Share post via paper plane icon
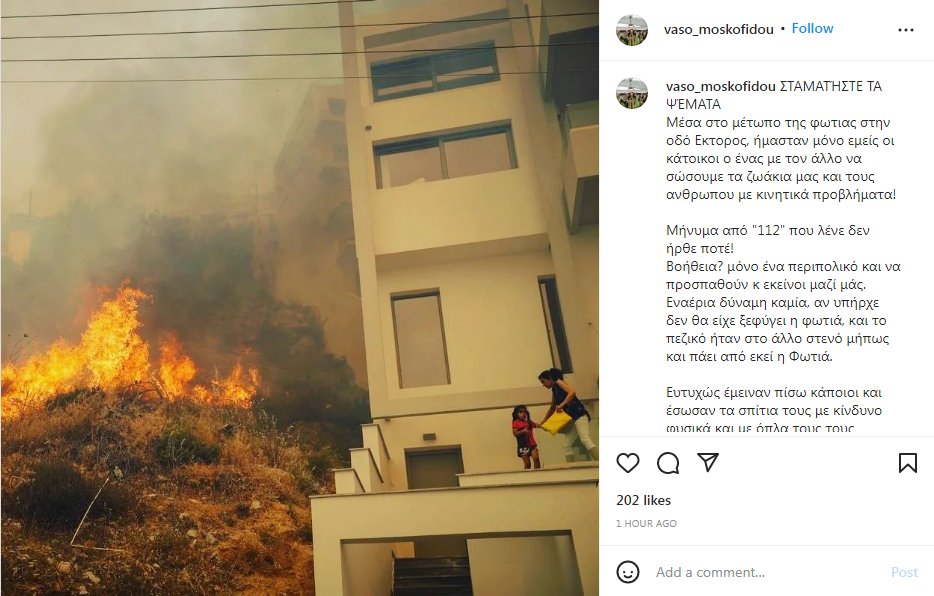The width and height of the screenshot is (934, 596). [708, 462]
